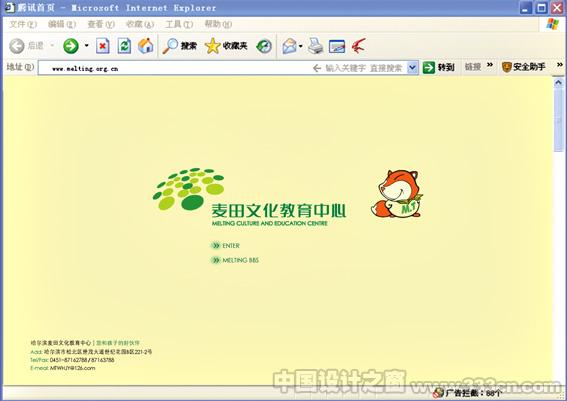Open the Mail envelope icon
The width and height of the screenshot is (567, 401).
pyautogui.click(x=290, y=46)
